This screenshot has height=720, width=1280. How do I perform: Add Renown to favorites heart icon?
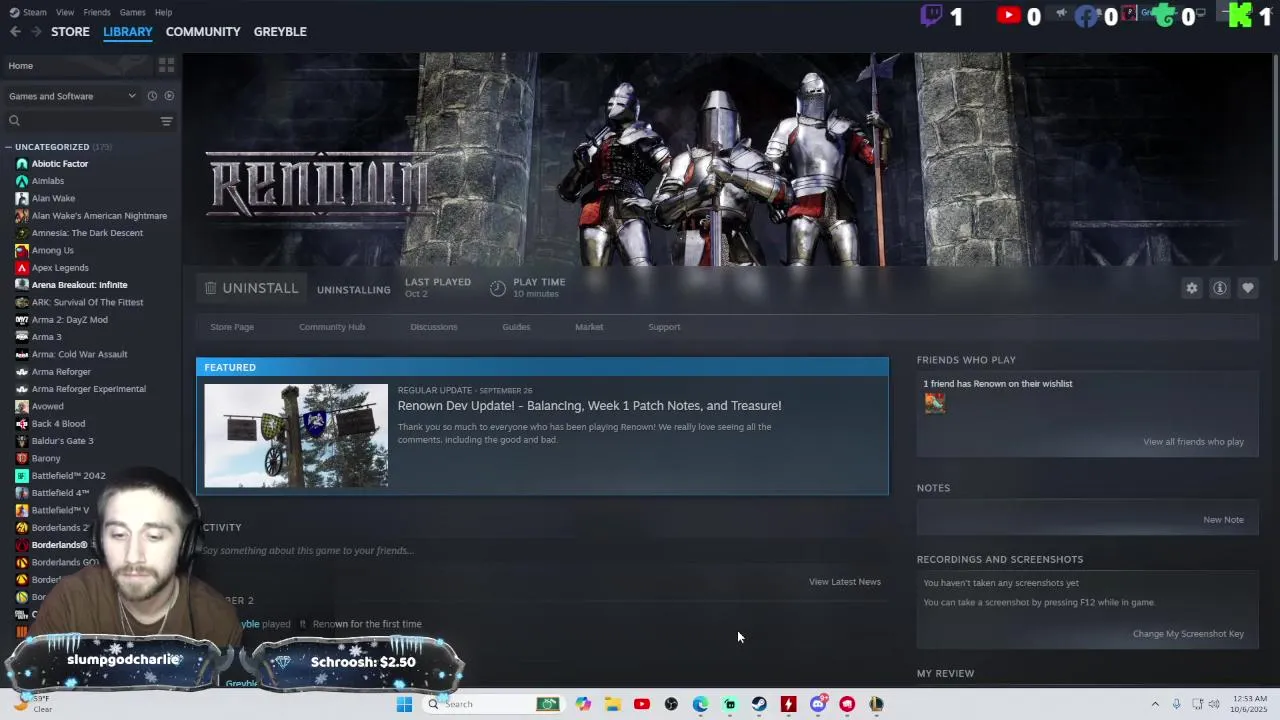coord(1248,288)
